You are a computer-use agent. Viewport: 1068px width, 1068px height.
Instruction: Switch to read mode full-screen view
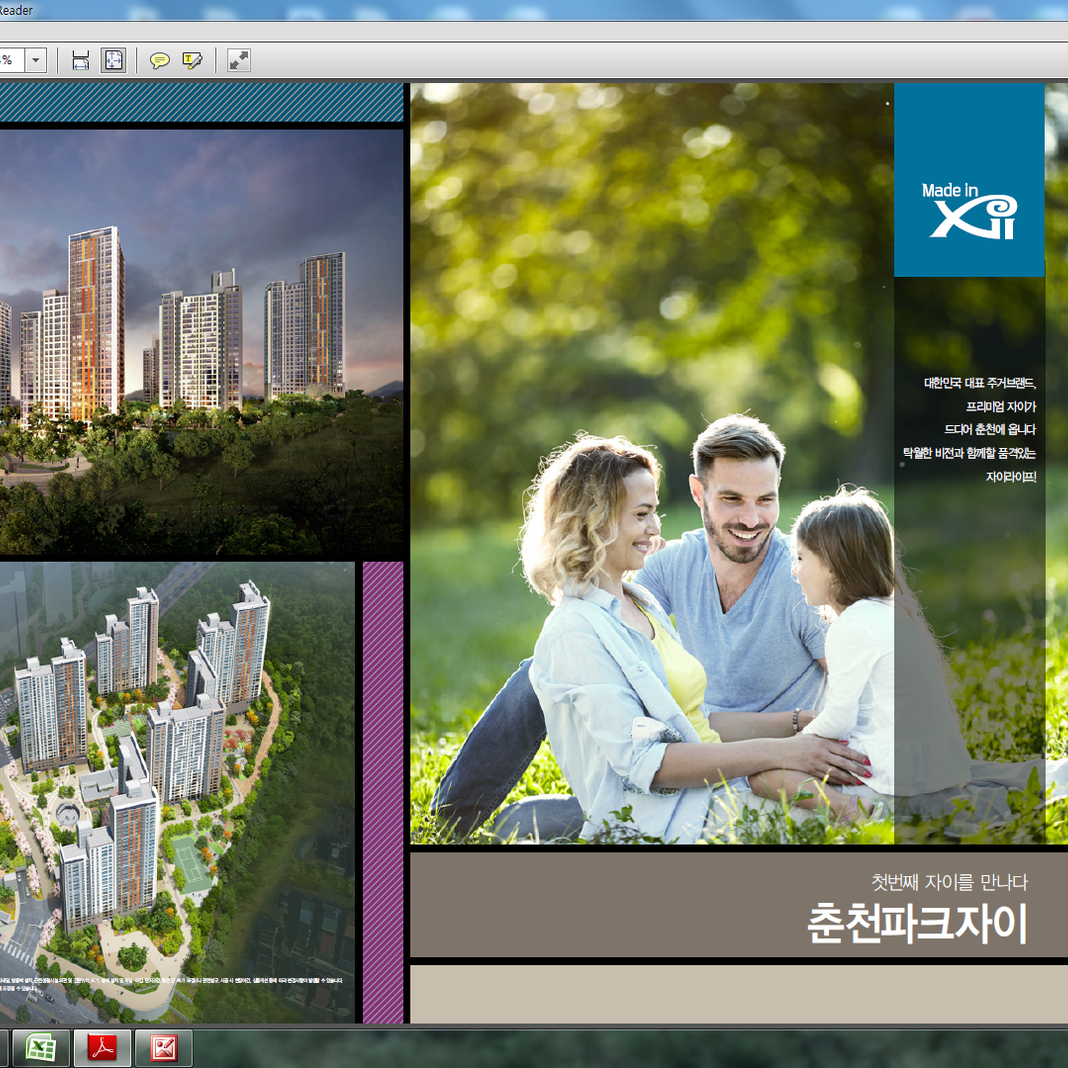click(239, 60)
